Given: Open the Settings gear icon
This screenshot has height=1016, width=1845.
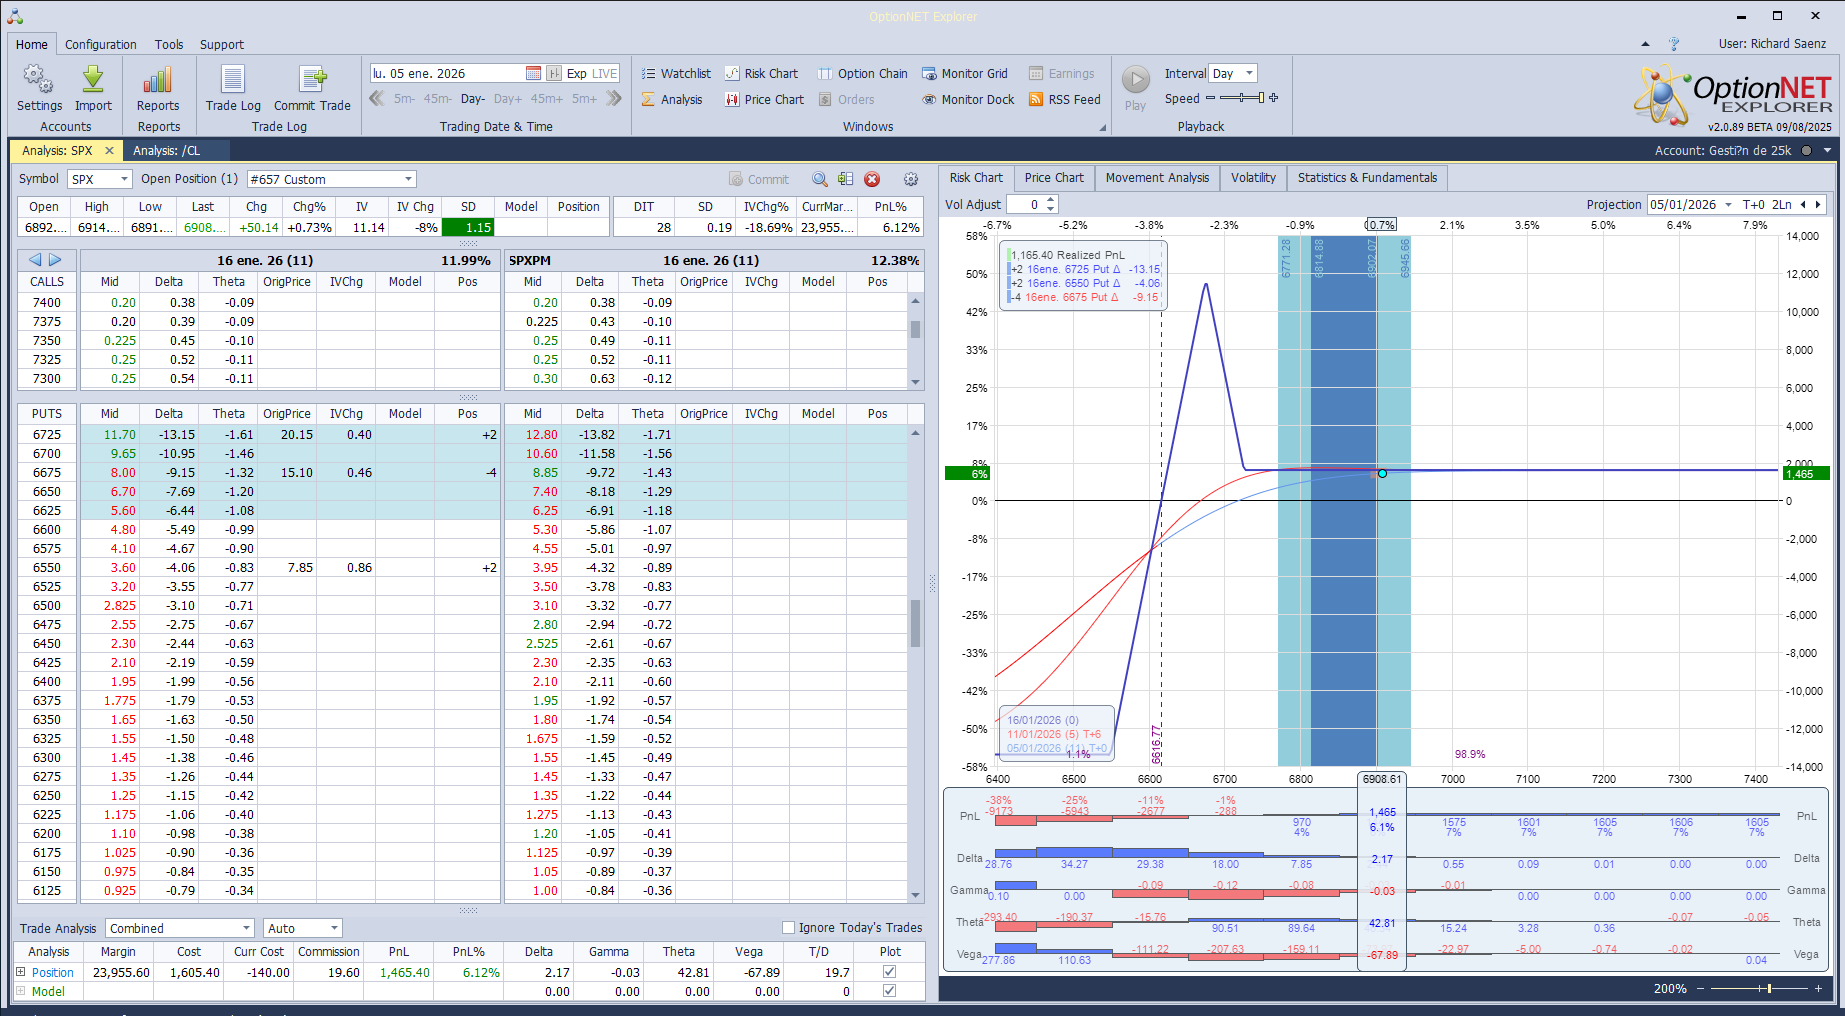Looking at the screenshot, I should pos(39,81).
